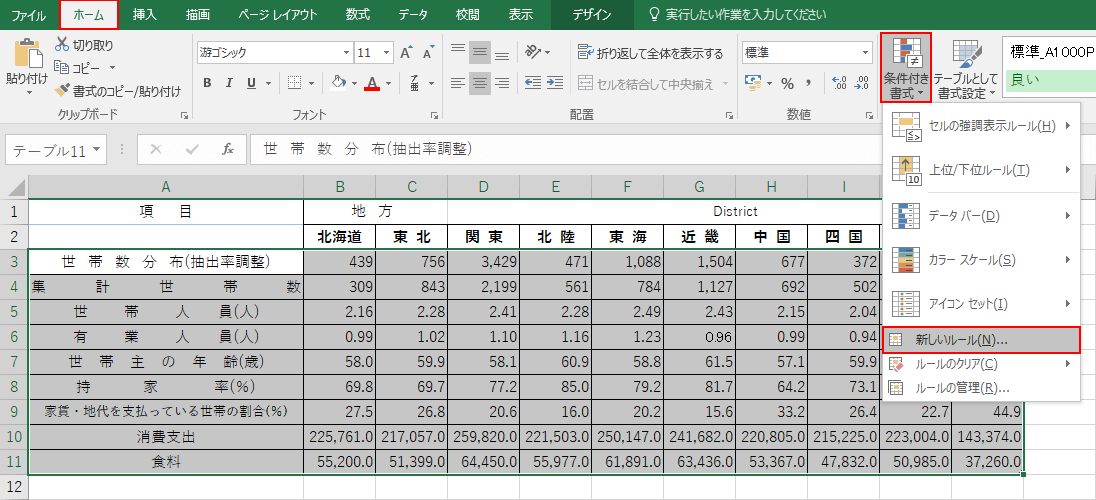Increase indent
This screenshot has width=1096, height=500.
tap(555, 83)
